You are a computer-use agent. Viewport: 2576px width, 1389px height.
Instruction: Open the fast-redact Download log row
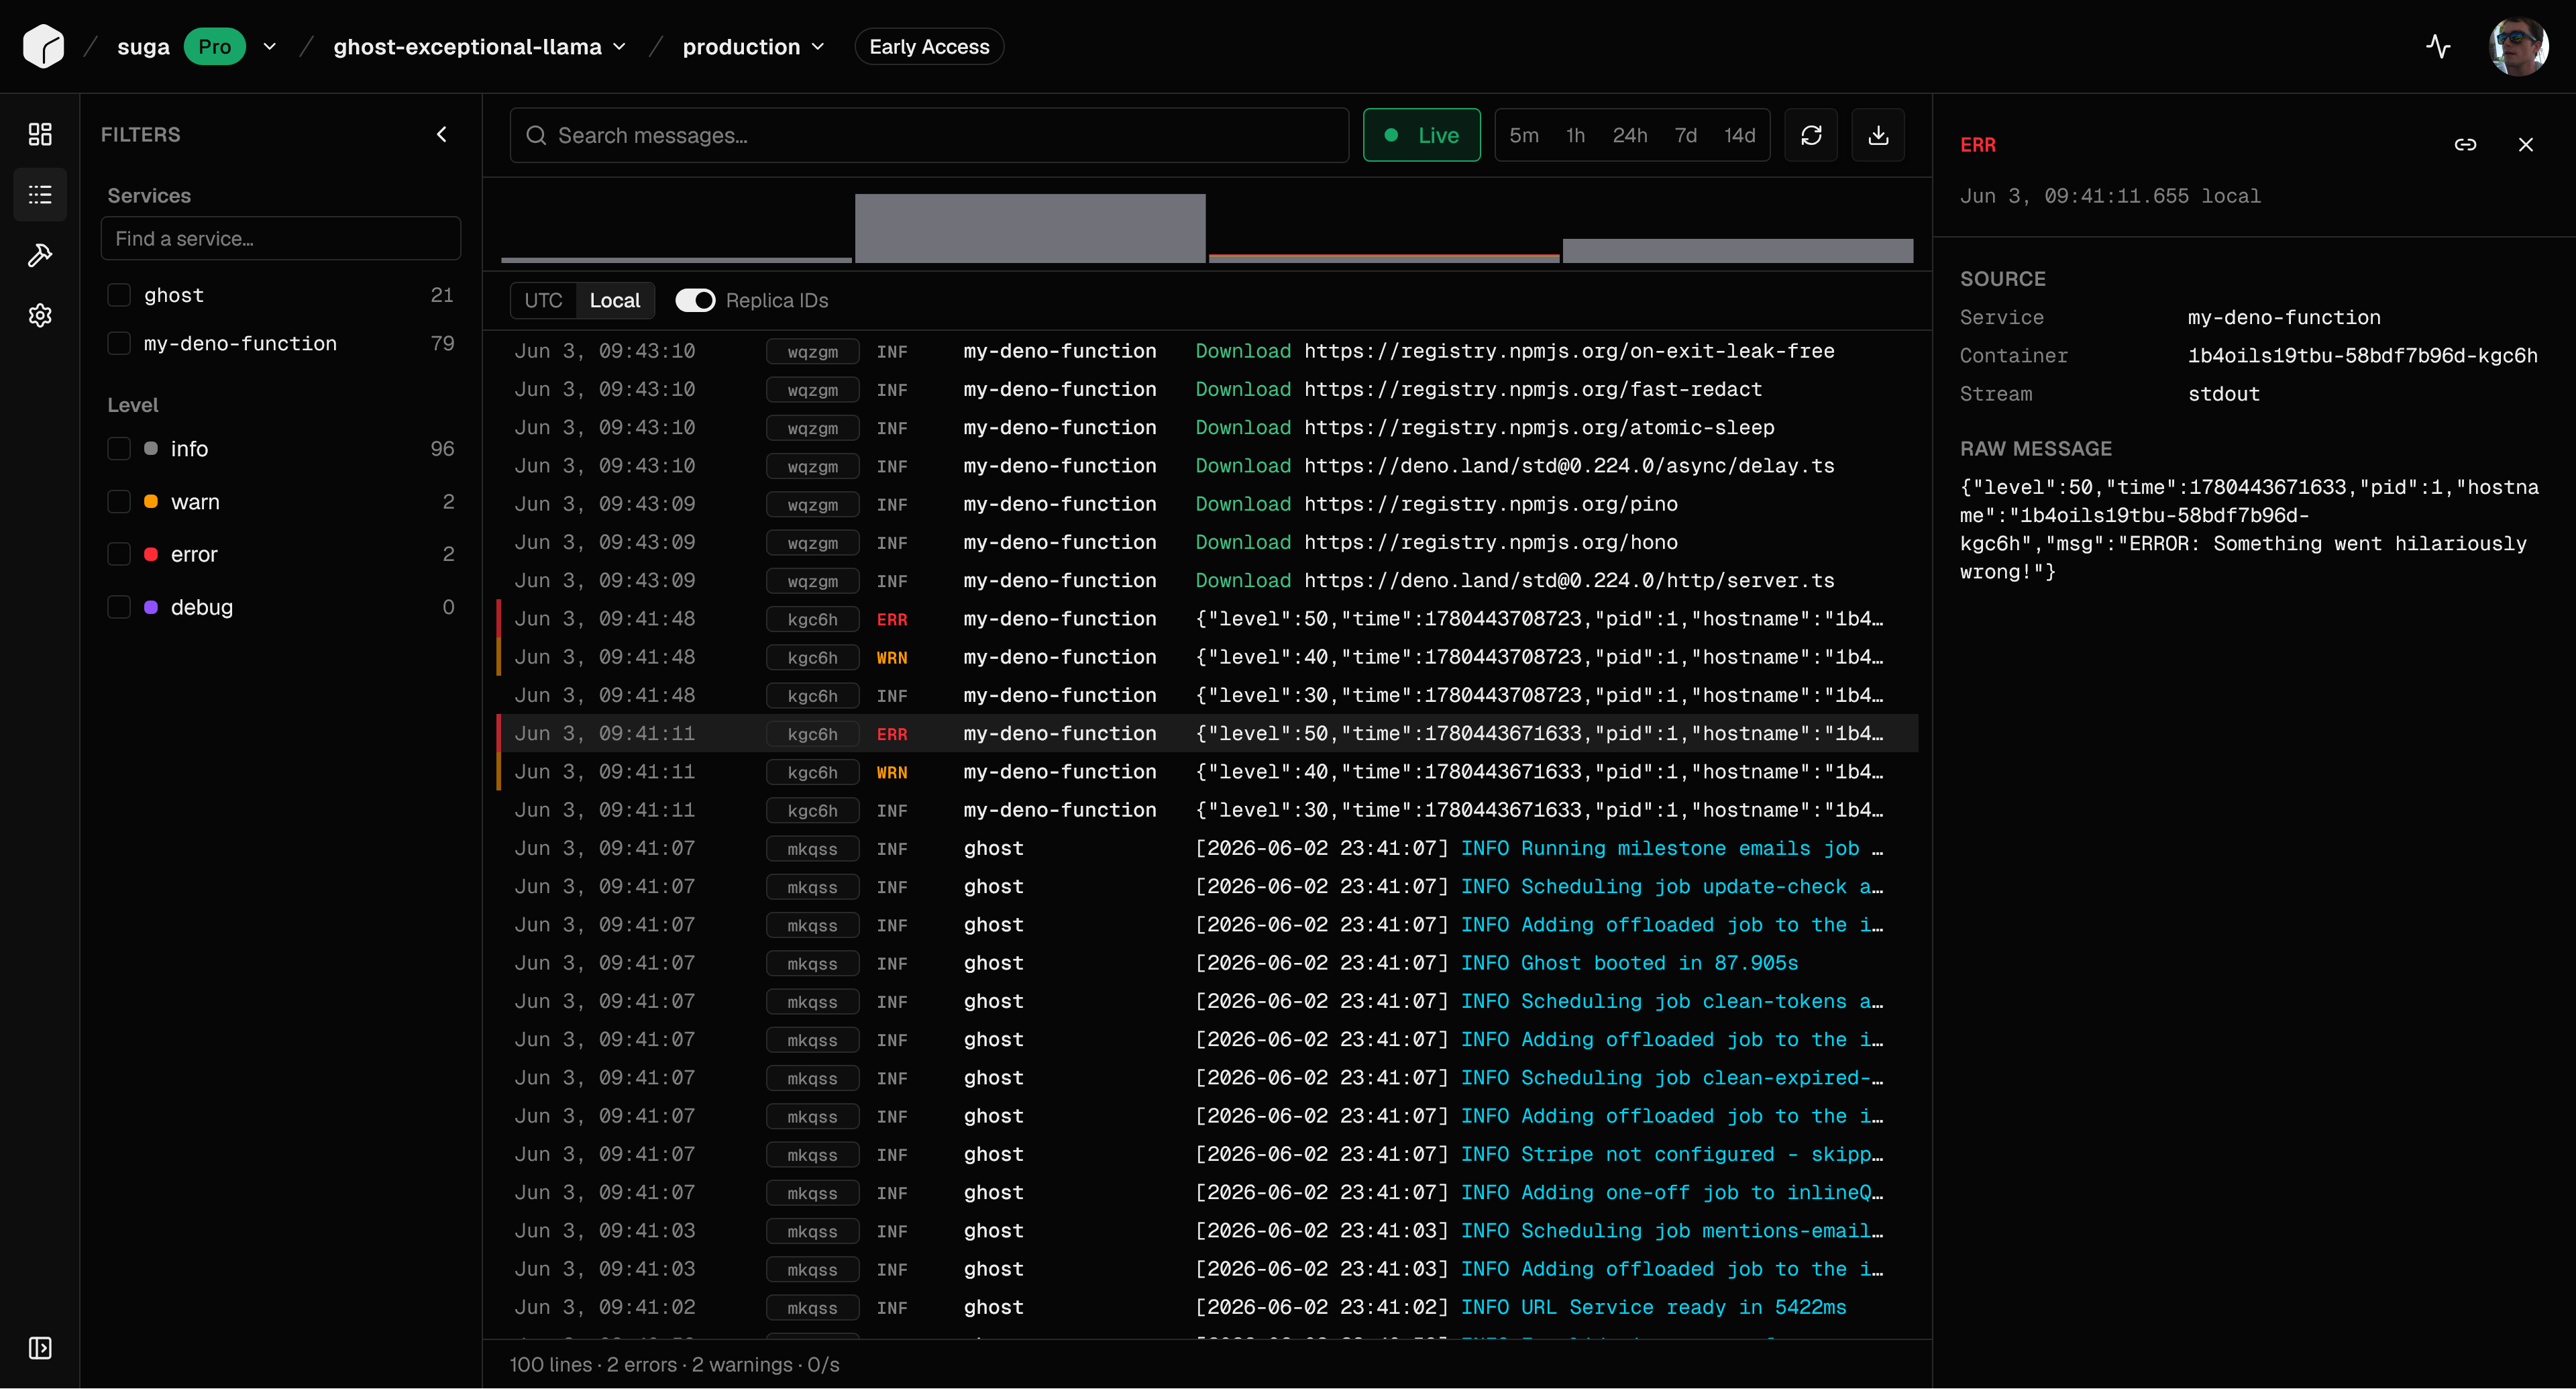click(1207, 389)
